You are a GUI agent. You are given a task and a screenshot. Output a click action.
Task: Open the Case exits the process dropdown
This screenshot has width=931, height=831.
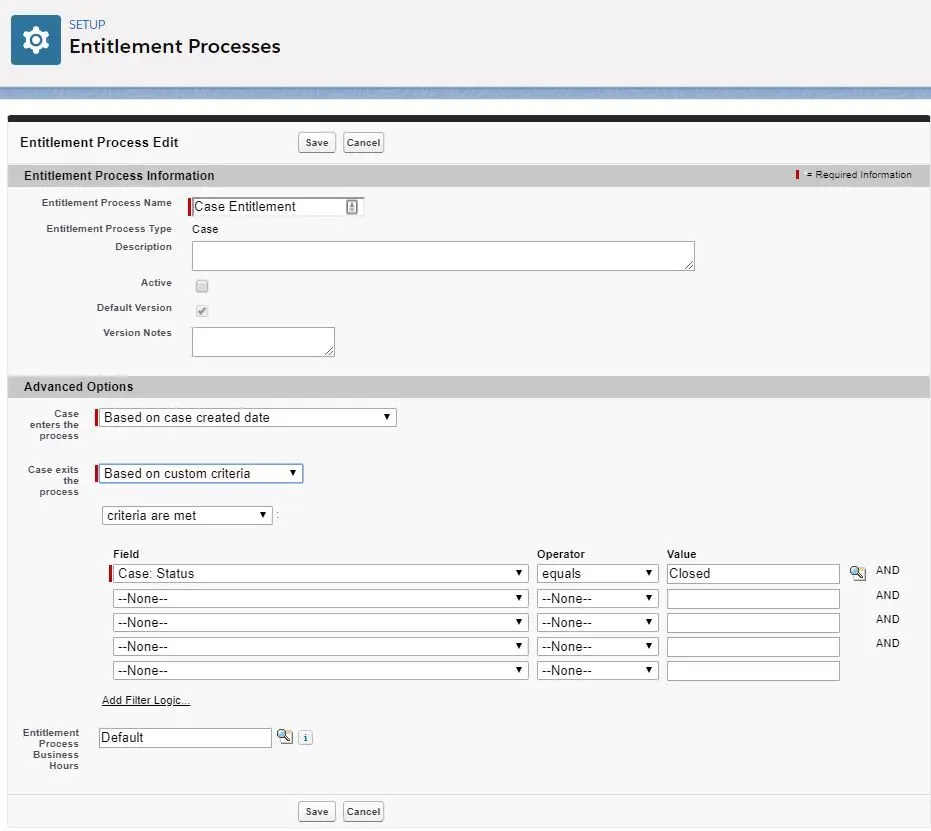(x=201, y=474)
